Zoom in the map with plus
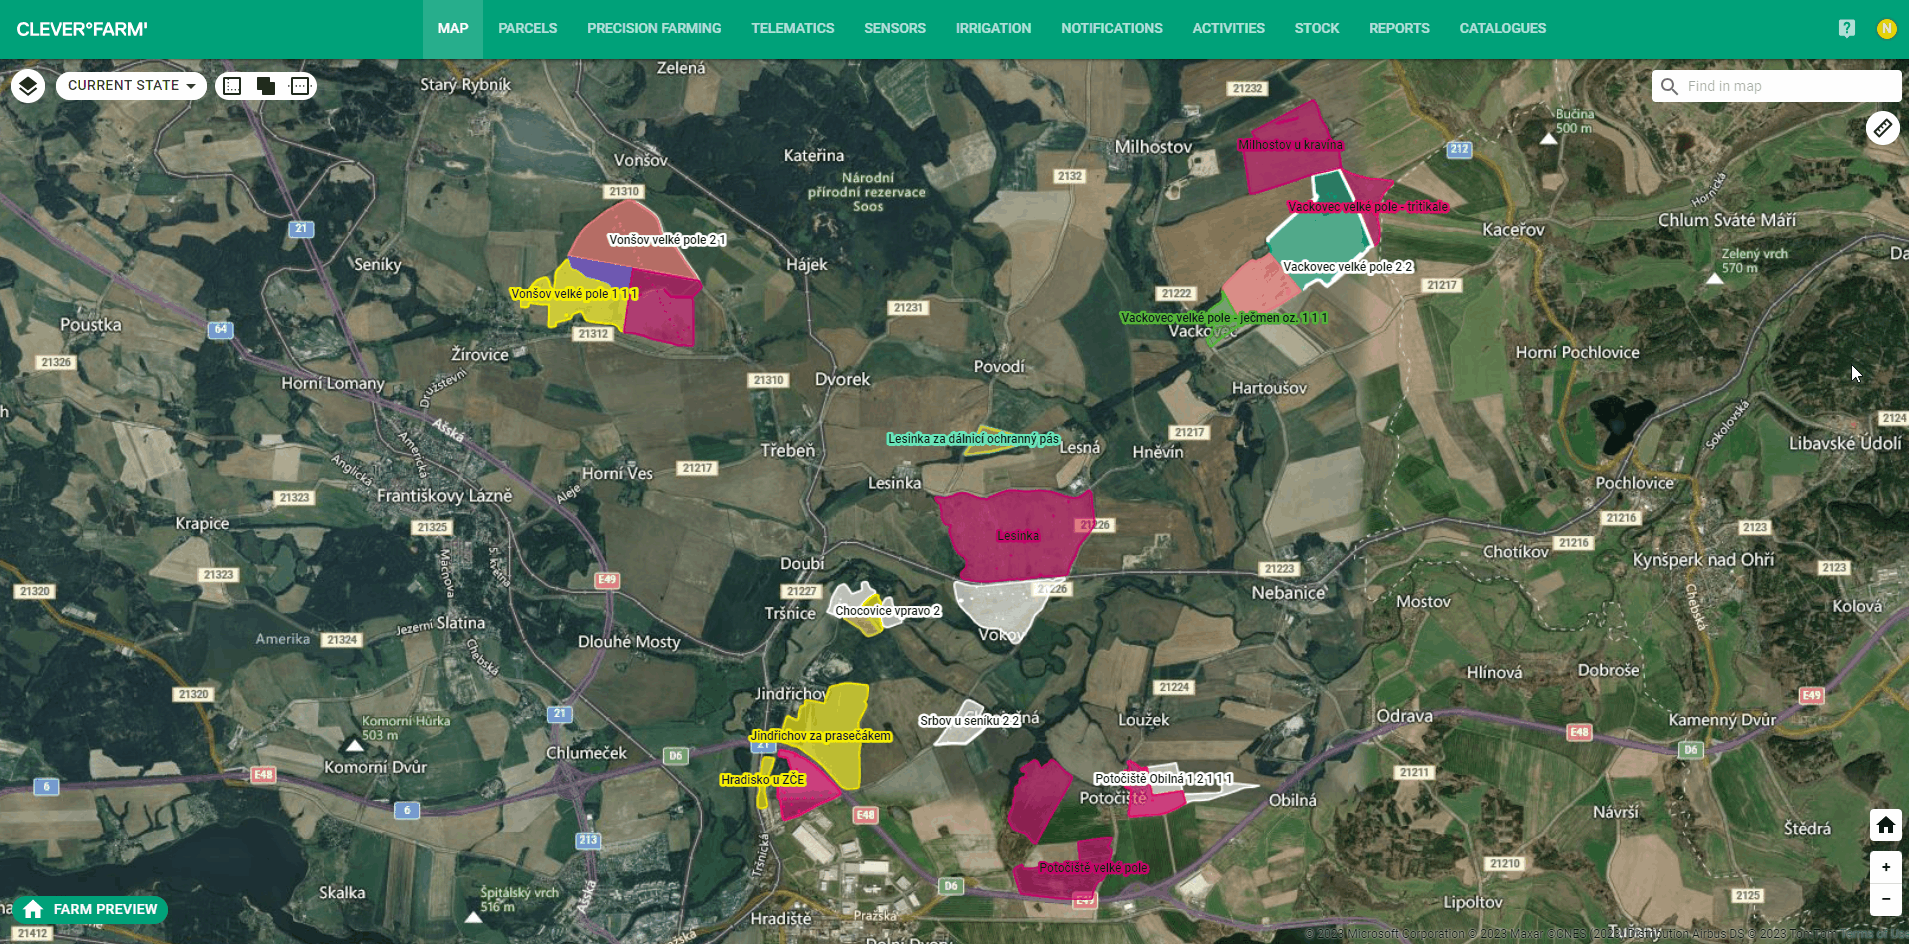 [x=1886, y=867]
